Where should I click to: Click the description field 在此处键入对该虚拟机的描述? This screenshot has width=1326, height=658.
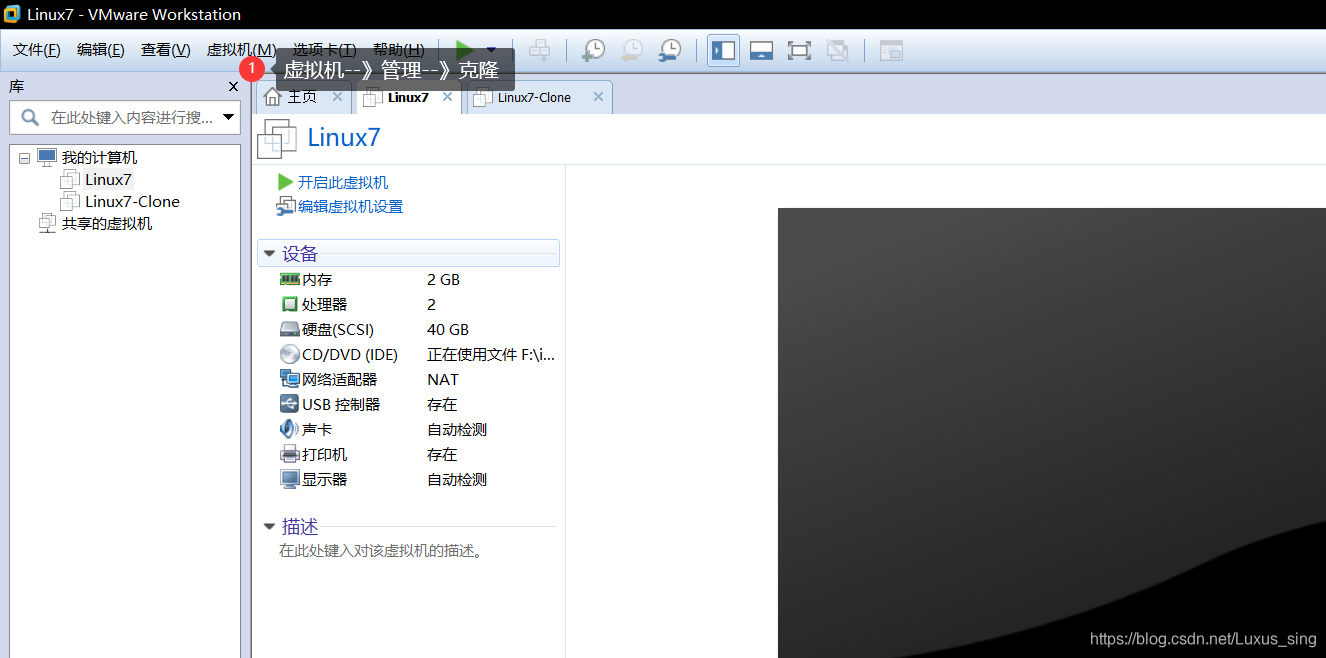tap(381, 551)
